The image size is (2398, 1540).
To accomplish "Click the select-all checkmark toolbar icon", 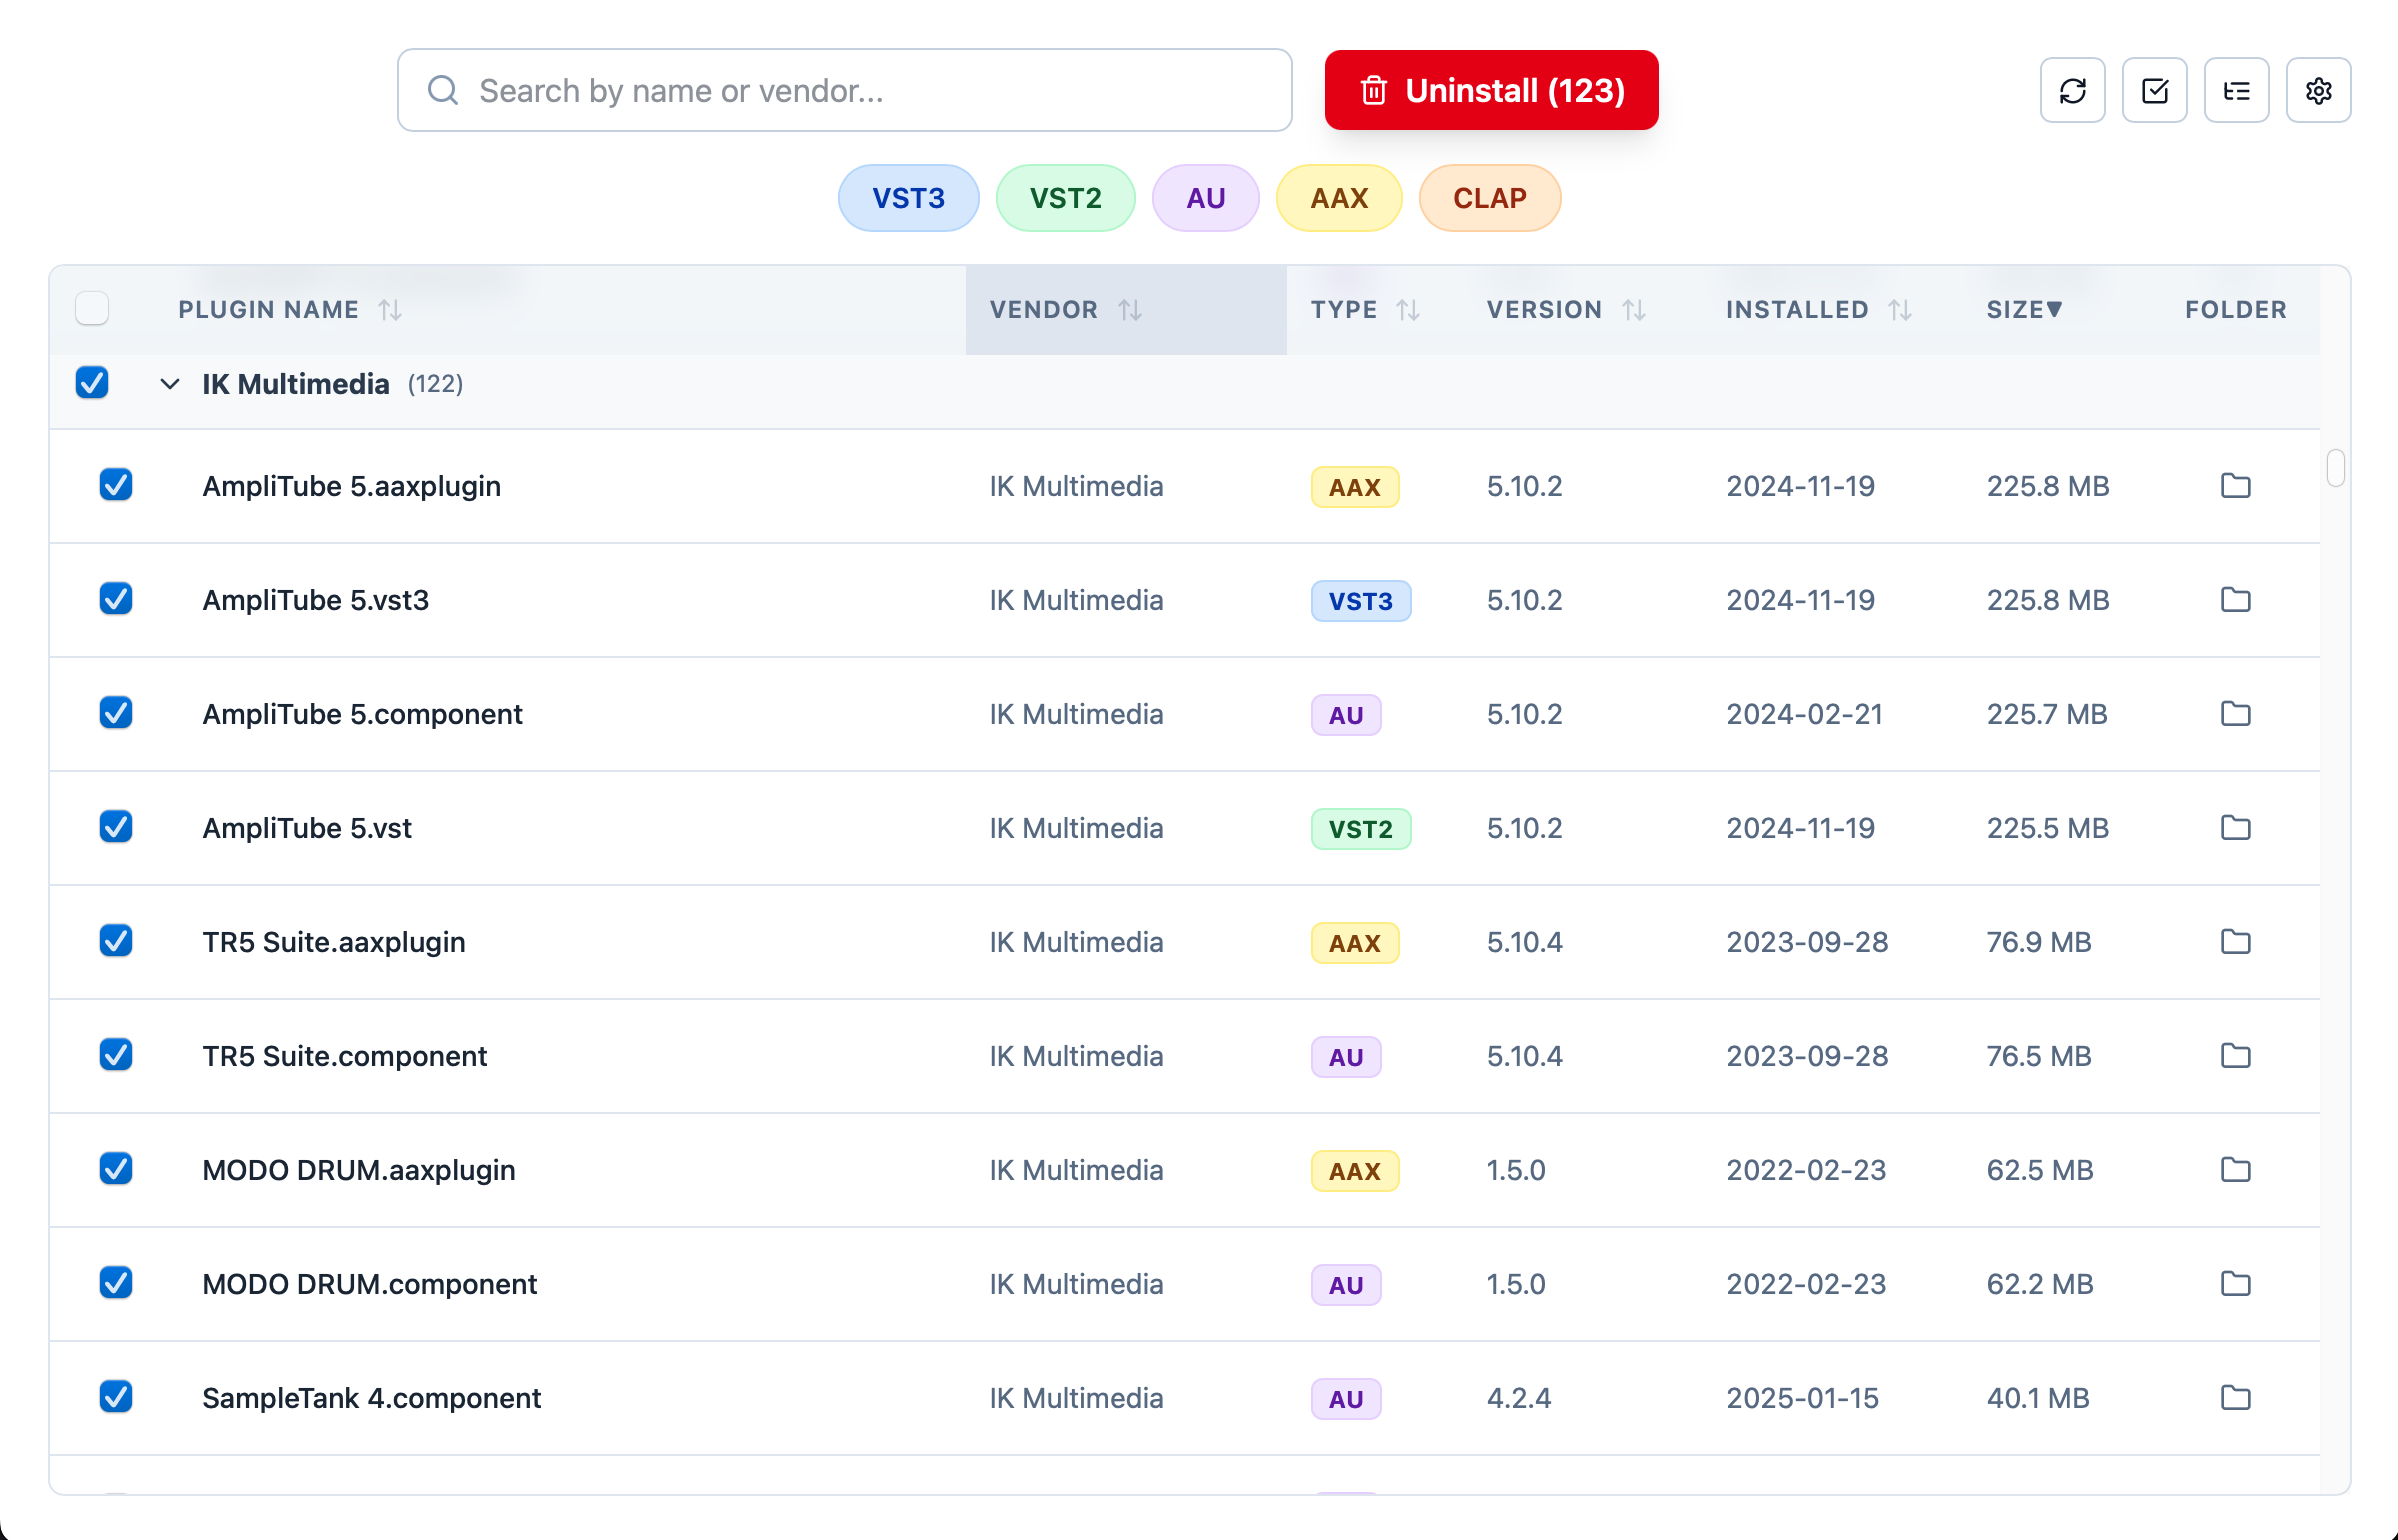I will pos(2154,91).
